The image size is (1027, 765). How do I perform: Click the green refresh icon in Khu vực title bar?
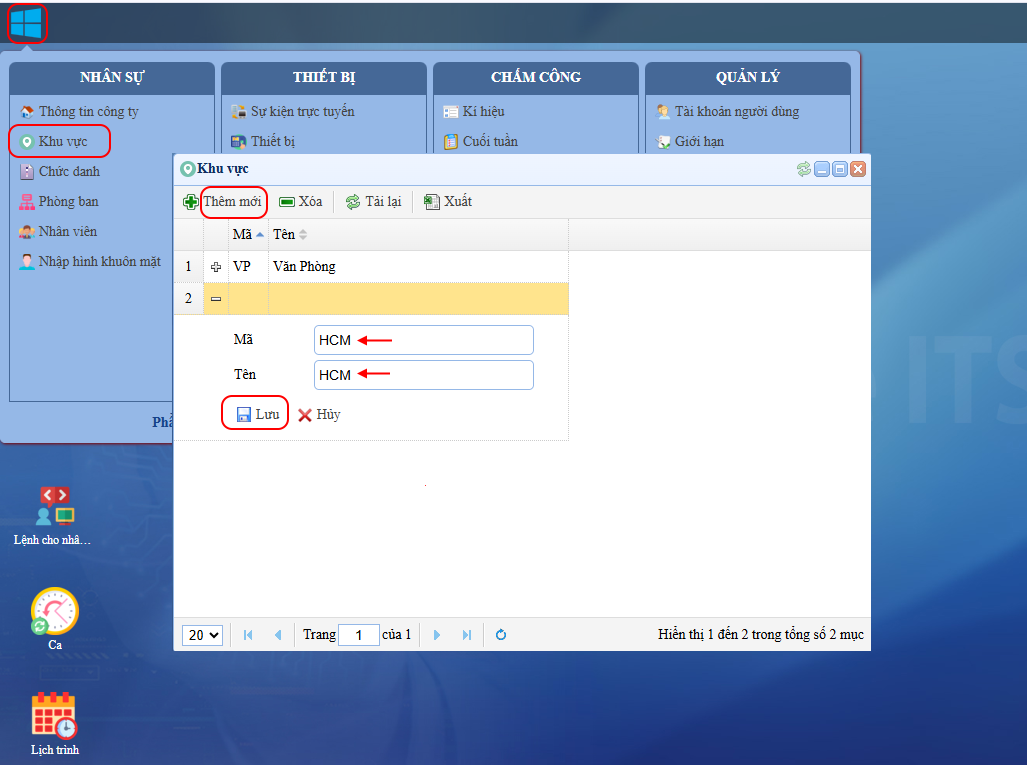804,169
